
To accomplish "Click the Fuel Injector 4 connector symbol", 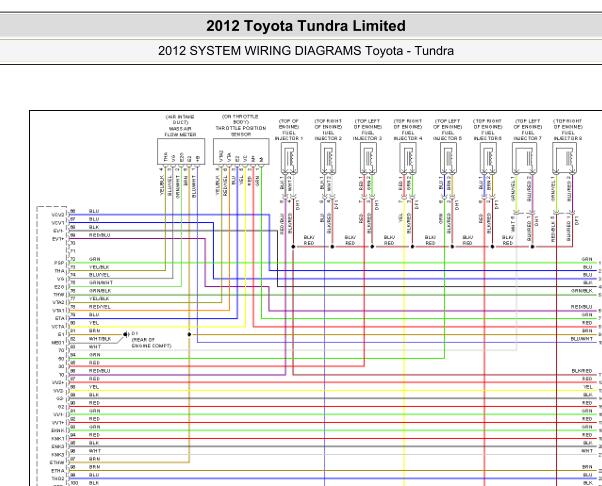I will [x=408, y=158].
